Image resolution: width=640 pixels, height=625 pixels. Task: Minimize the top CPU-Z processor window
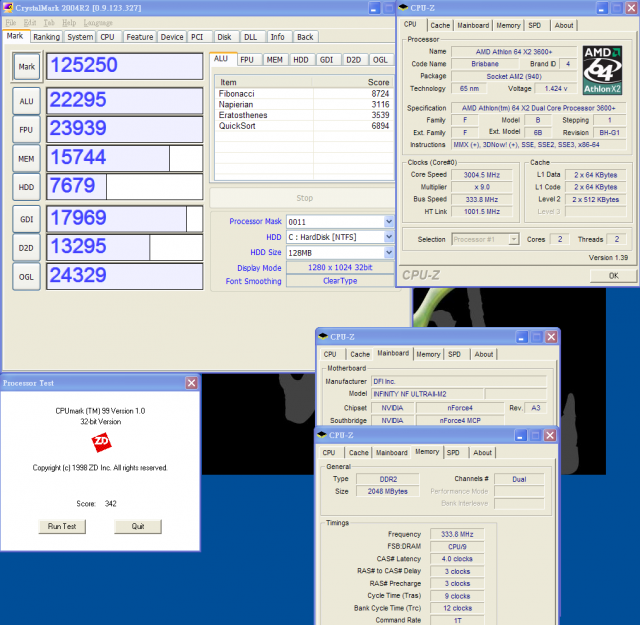coord(602,8)
